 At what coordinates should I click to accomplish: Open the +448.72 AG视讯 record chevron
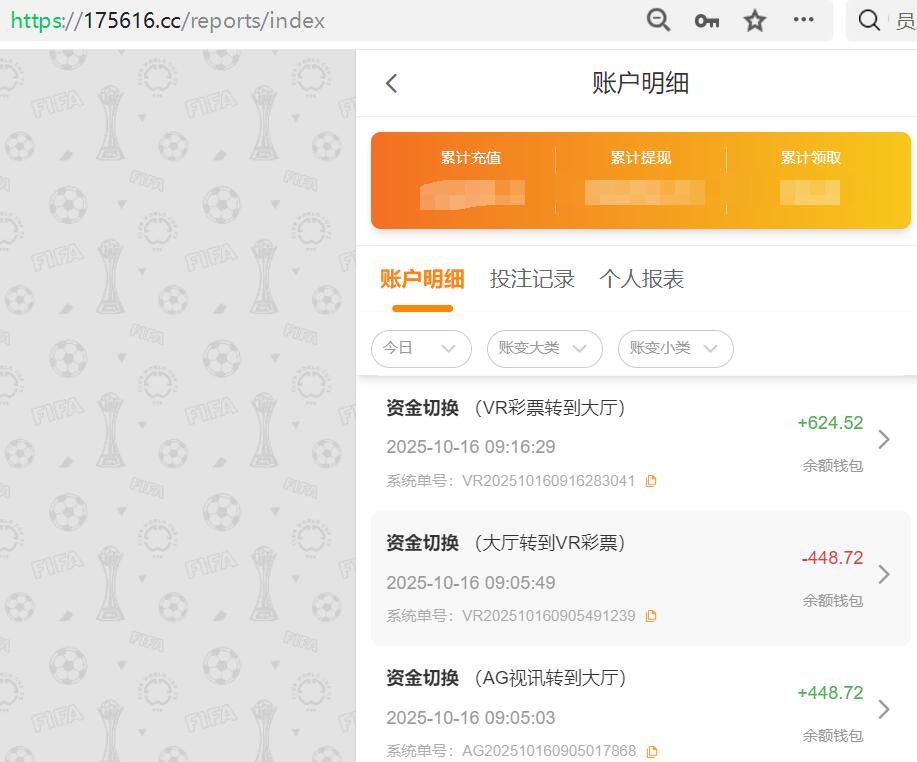tap(883, 709)
